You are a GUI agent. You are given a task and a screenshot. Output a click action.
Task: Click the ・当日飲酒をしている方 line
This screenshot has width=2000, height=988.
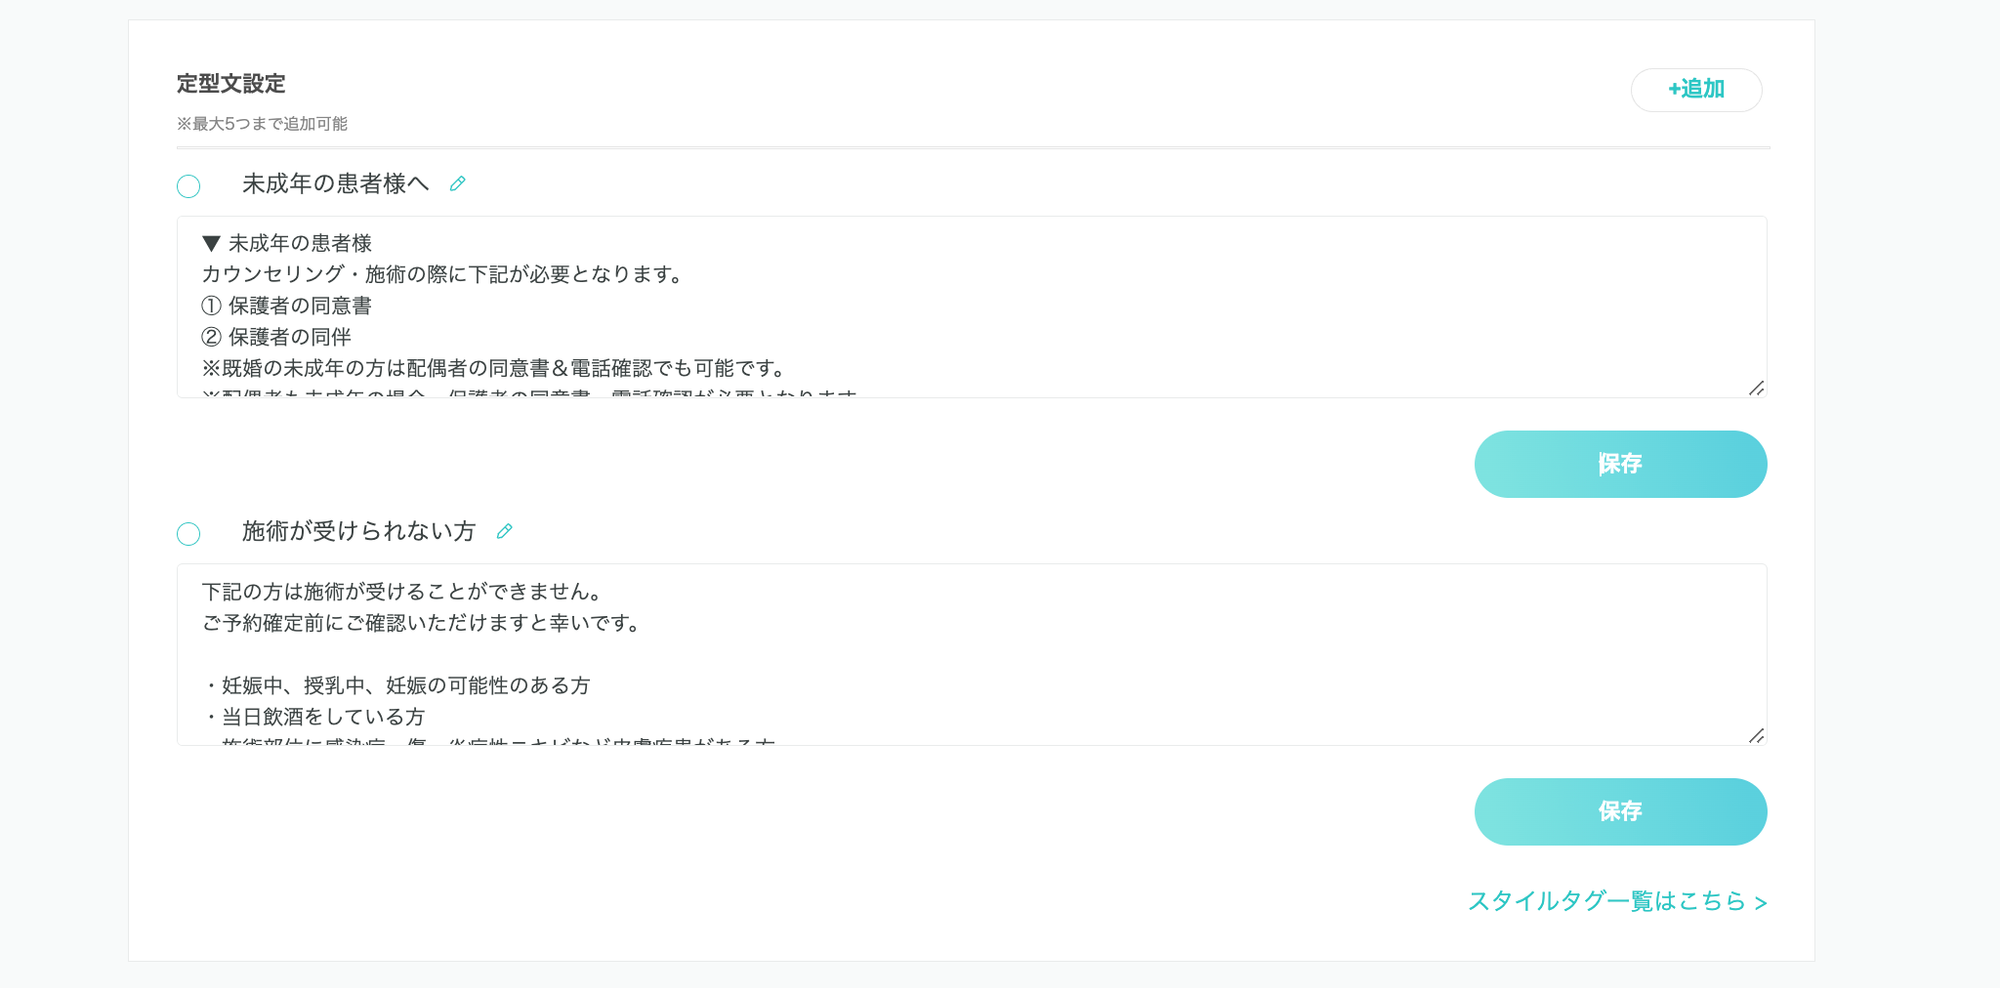click(316, 717)
